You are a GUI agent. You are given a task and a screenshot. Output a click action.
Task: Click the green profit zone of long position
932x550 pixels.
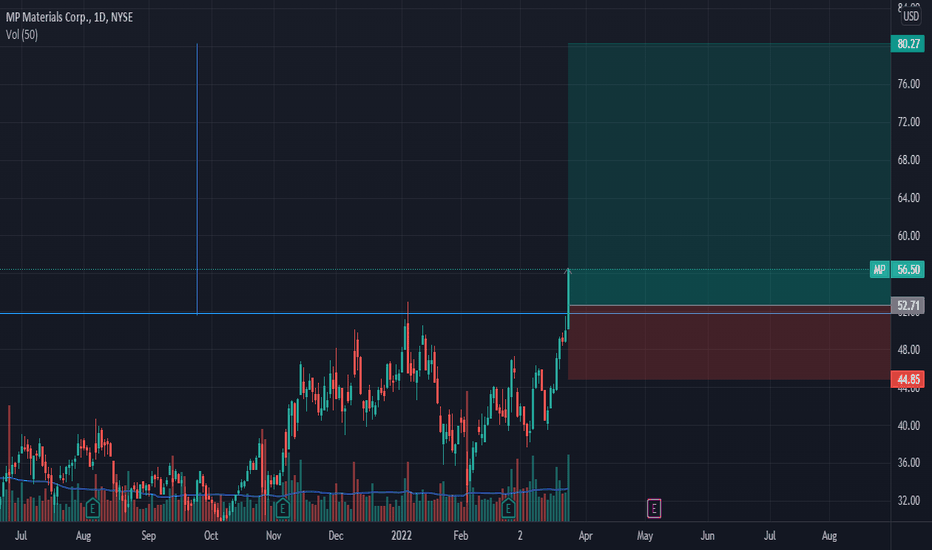(x=729, y=174)
